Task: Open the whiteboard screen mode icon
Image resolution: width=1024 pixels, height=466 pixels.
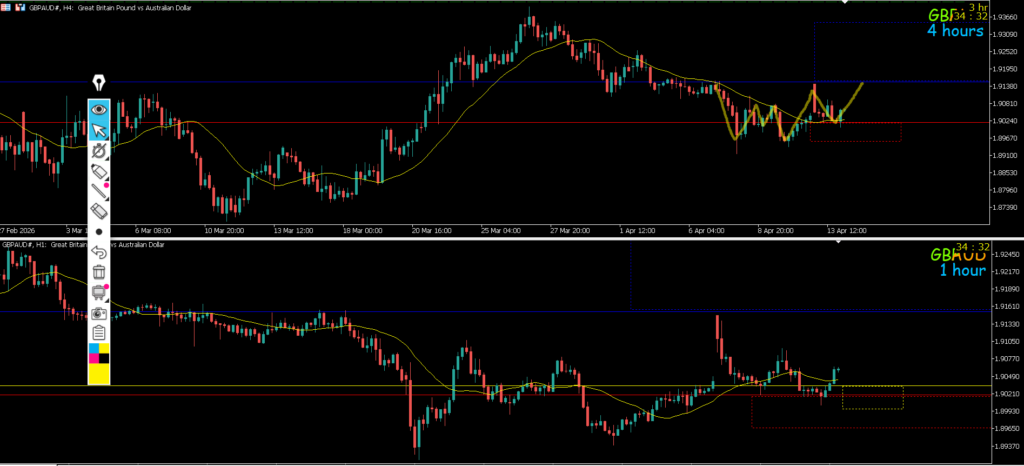Action: click(x=99, y=292)
